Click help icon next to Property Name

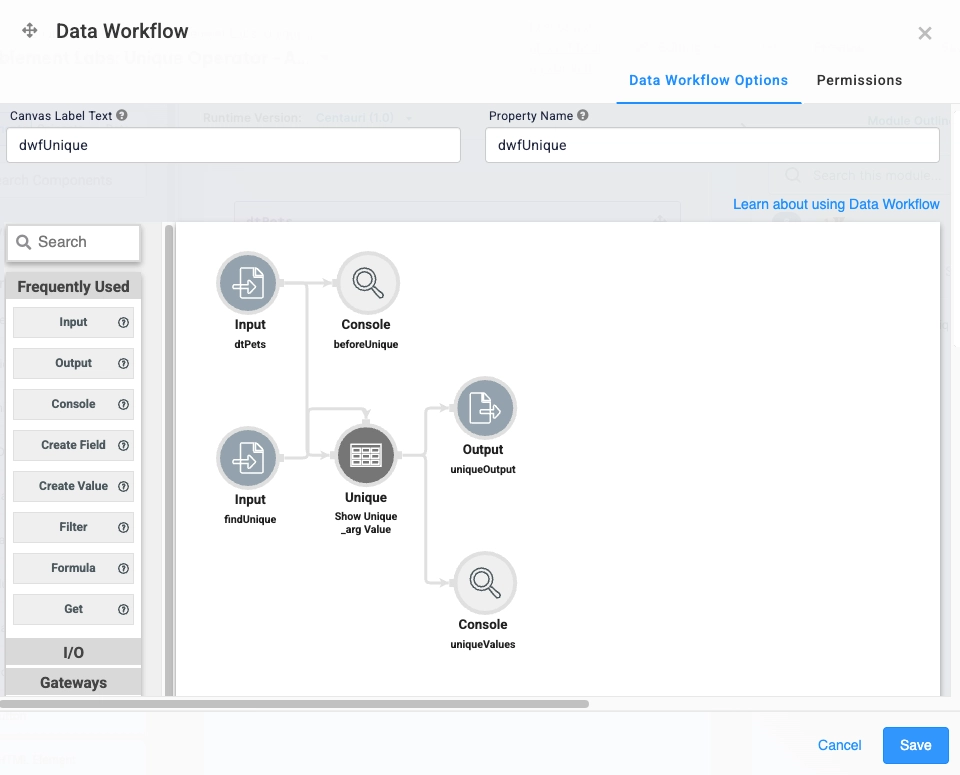(x=583, y=115)
